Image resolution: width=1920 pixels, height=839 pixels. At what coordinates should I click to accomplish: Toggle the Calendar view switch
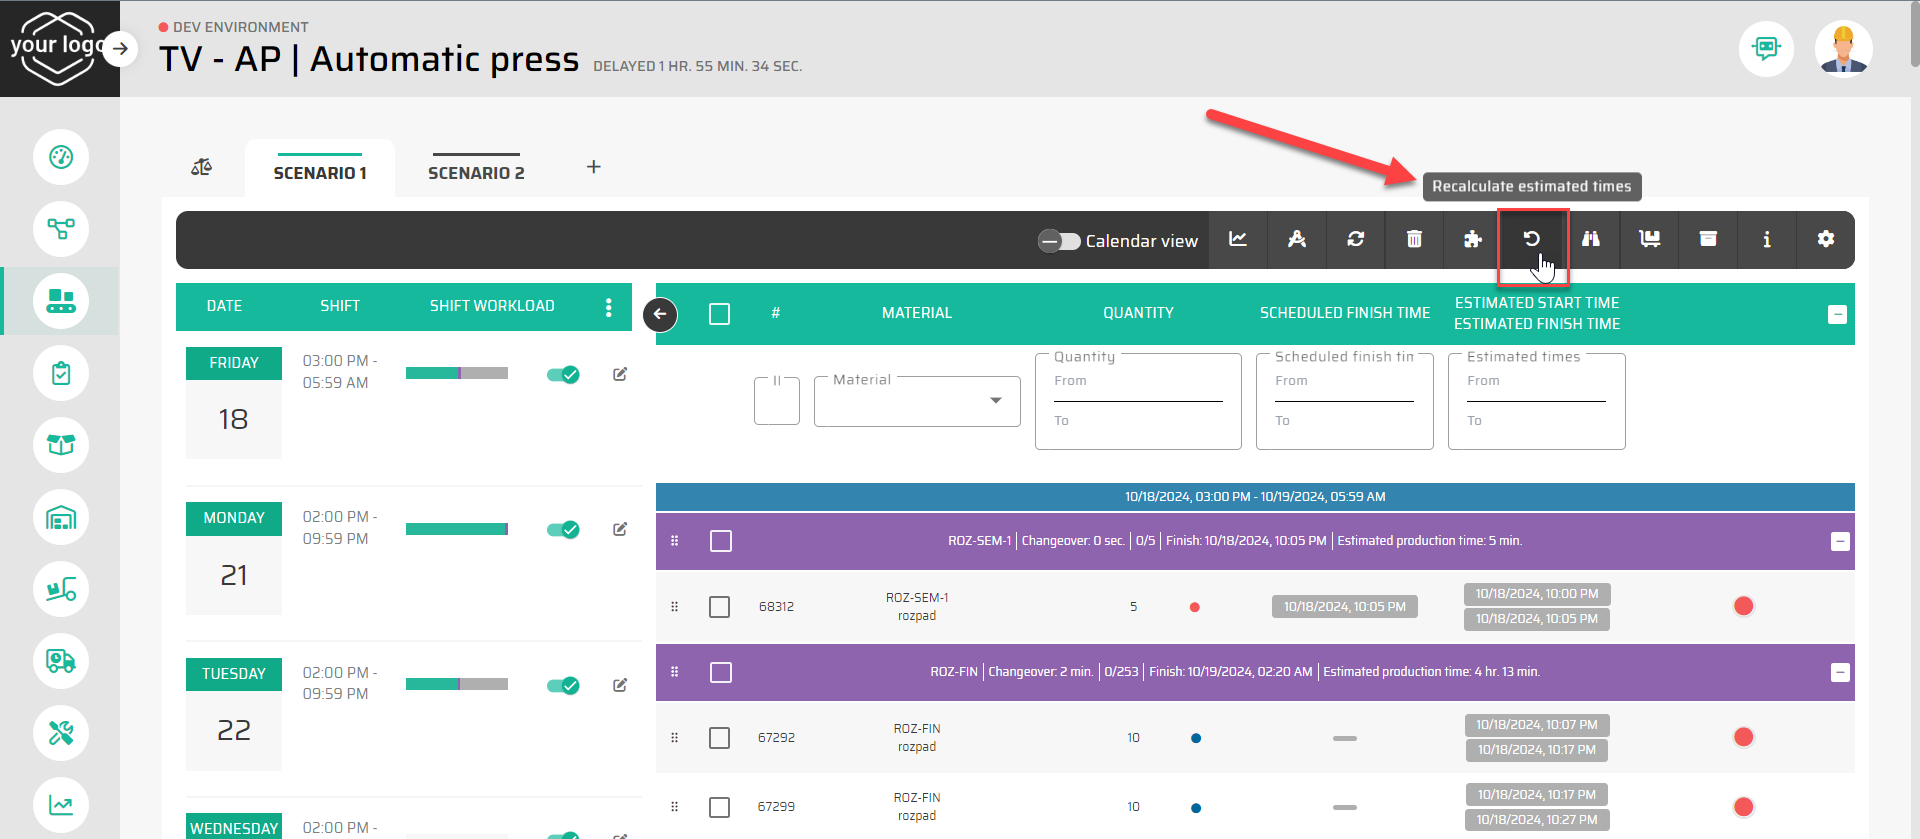[1059, 241]
